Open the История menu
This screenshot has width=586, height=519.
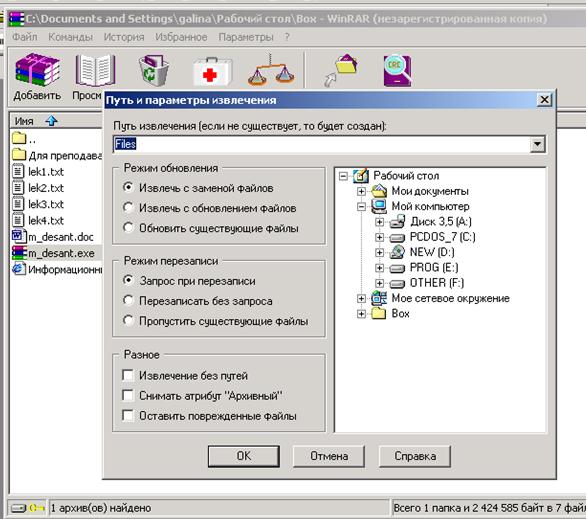coord(124,37)
